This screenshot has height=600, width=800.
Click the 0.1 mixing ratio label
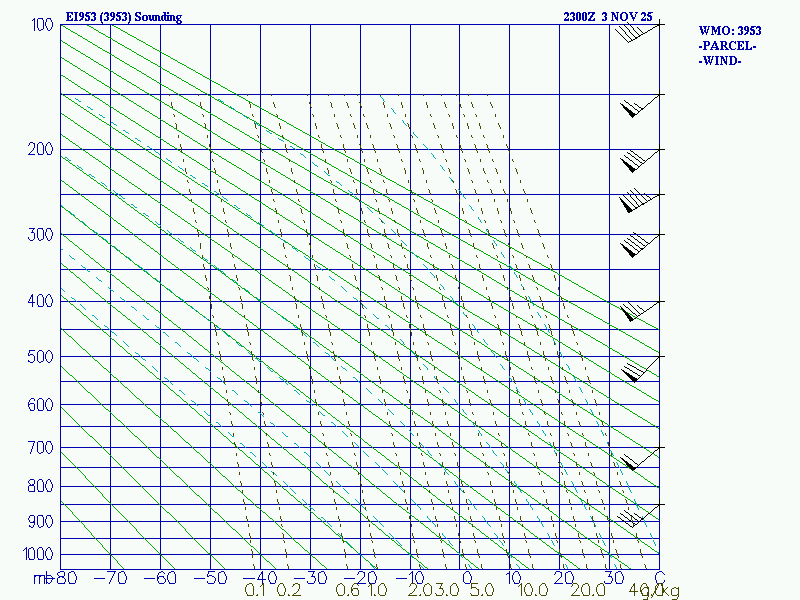point(255,590)
